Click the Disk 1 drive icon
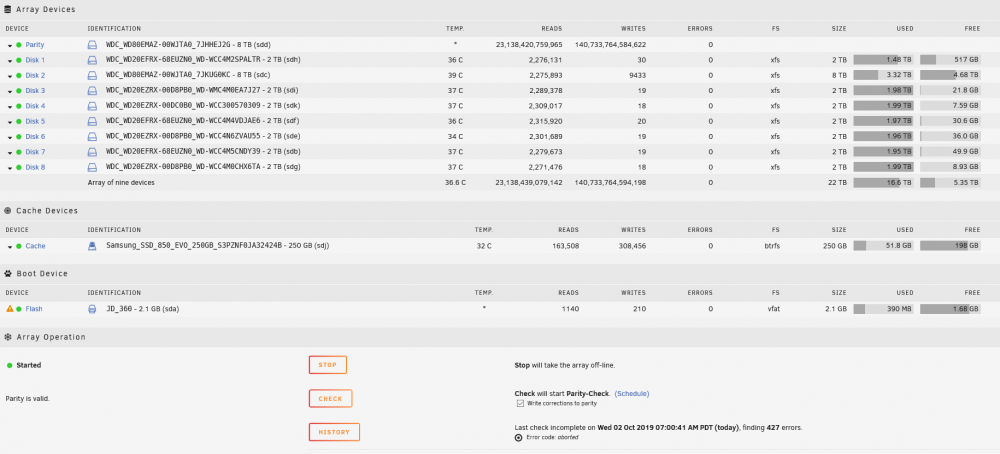Image resolution: width=1000 pixels, height=454 pixels. 92,61
